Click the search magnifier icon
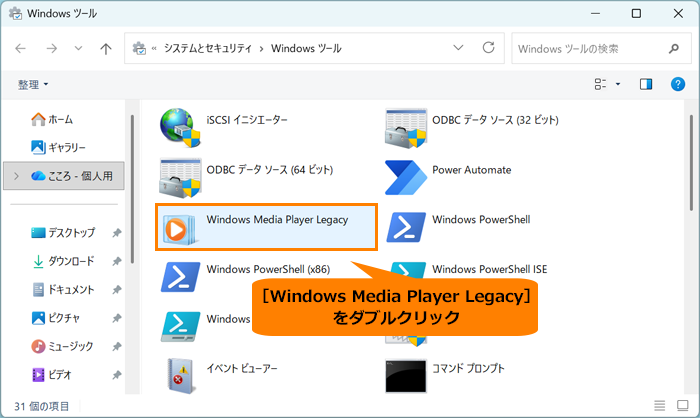Image resolution: width=700 pixels, height=418 pixels. (x=674, y=48)
